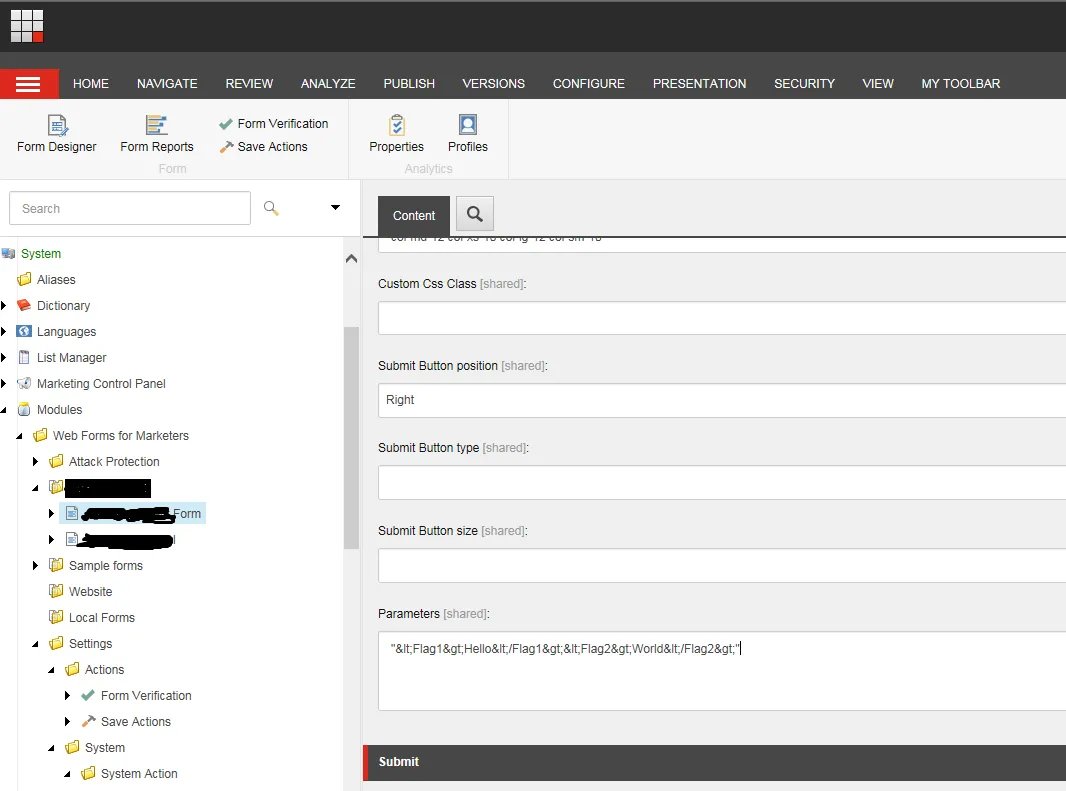Collapse the Actions folder

pyautogui.click(x=52, y=670)
